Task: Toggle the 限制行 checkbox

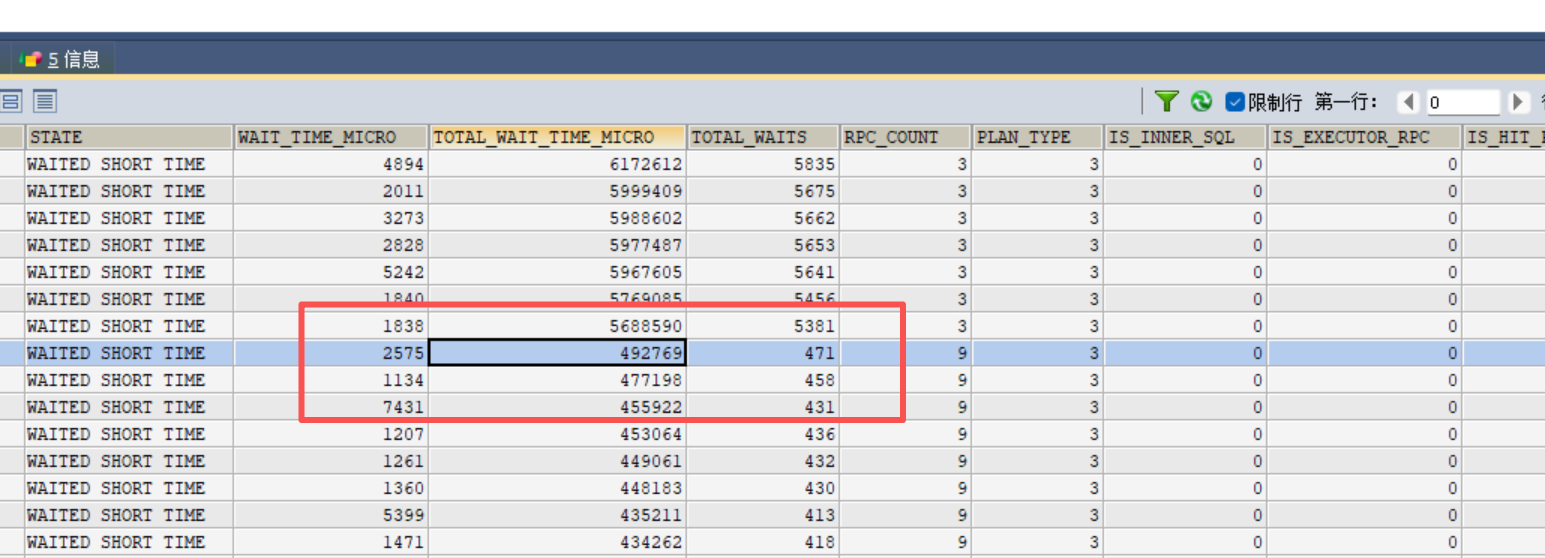Action: (1235, 102)
